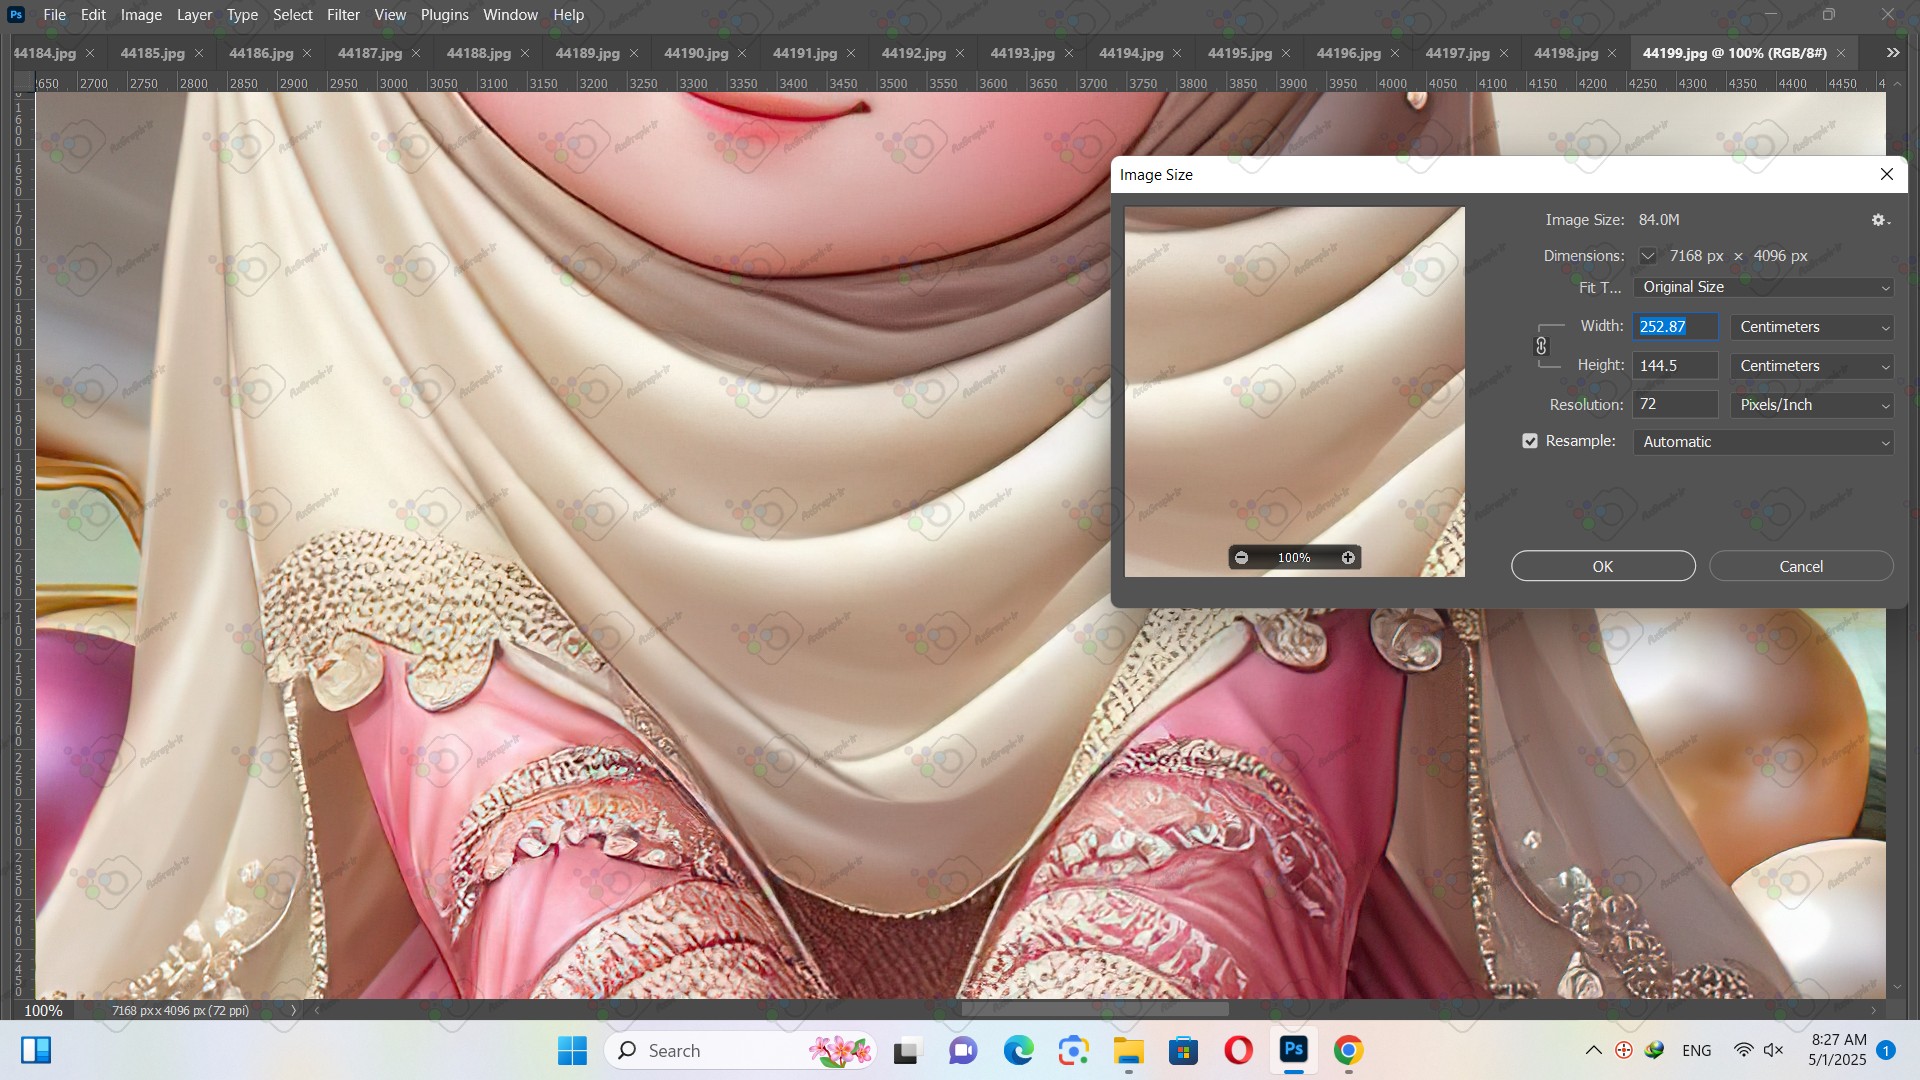Switch to the 44190.jpg tab
This screenshot has width=1920, height=1080.
coord(696,53)
